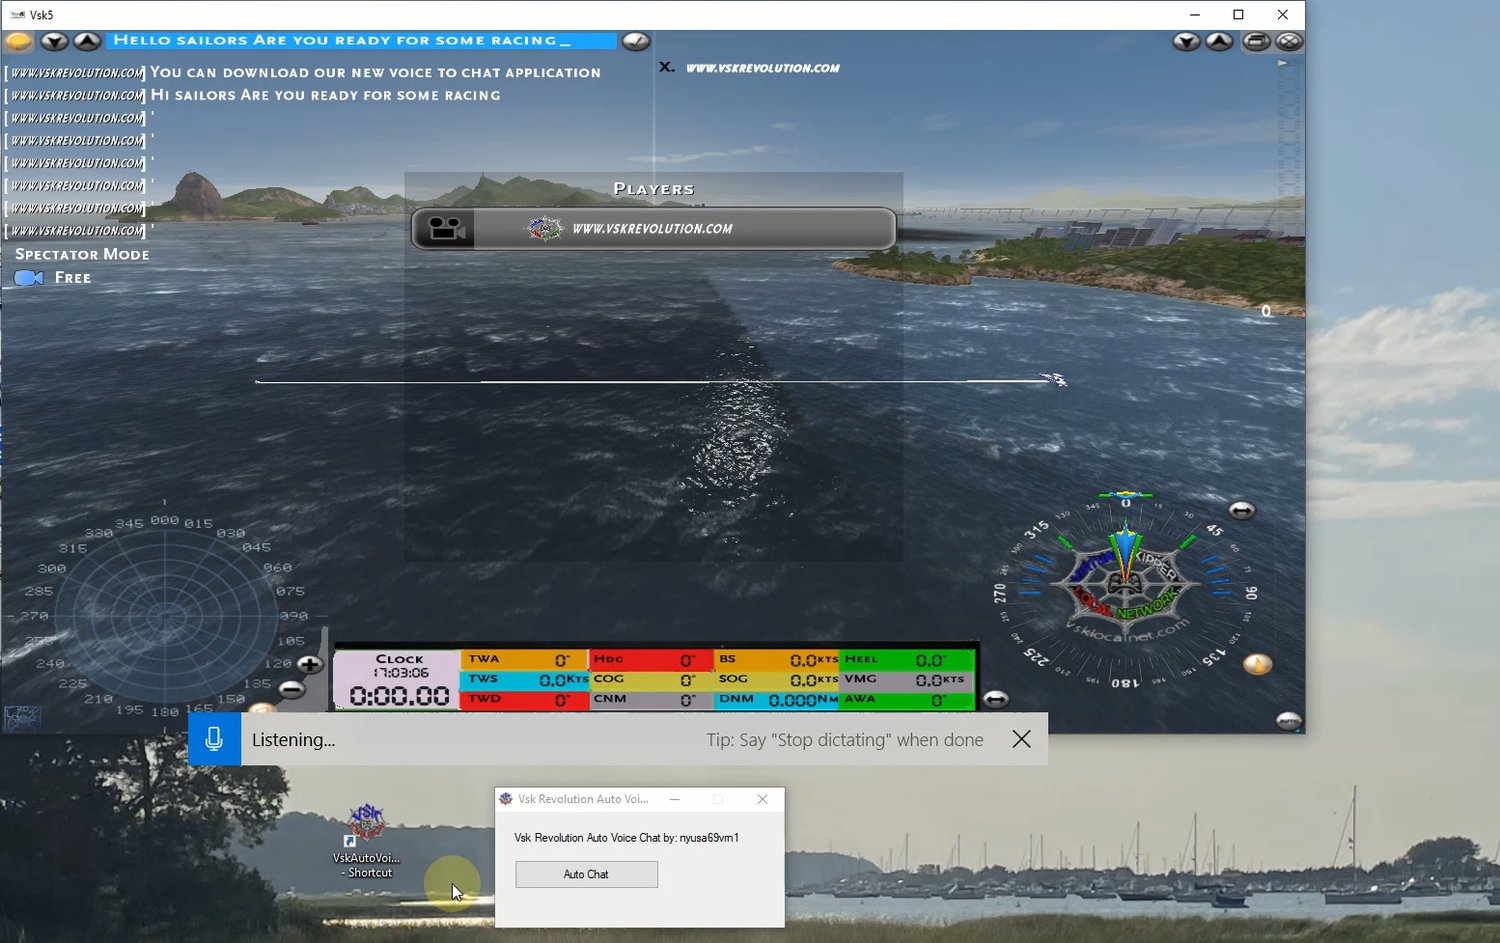Viewport: 1500px width, 943px height.
Task: Click the AWA instrument readout
Action: click(x=907, y=700)
